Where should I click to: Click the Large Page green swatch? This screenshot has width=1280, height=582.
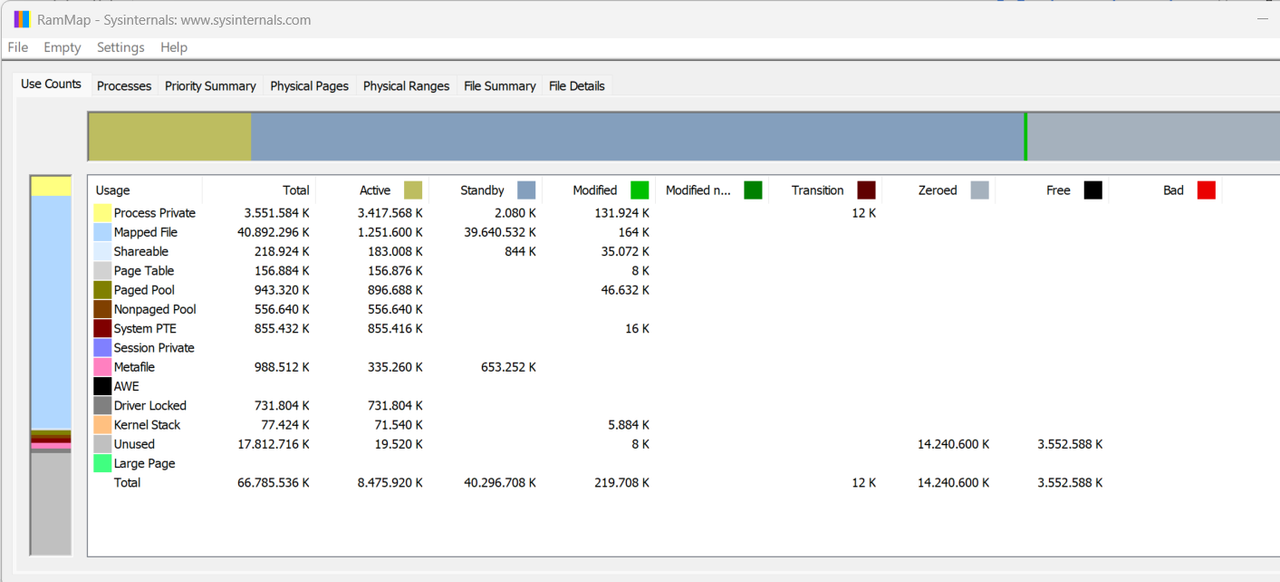102,464
